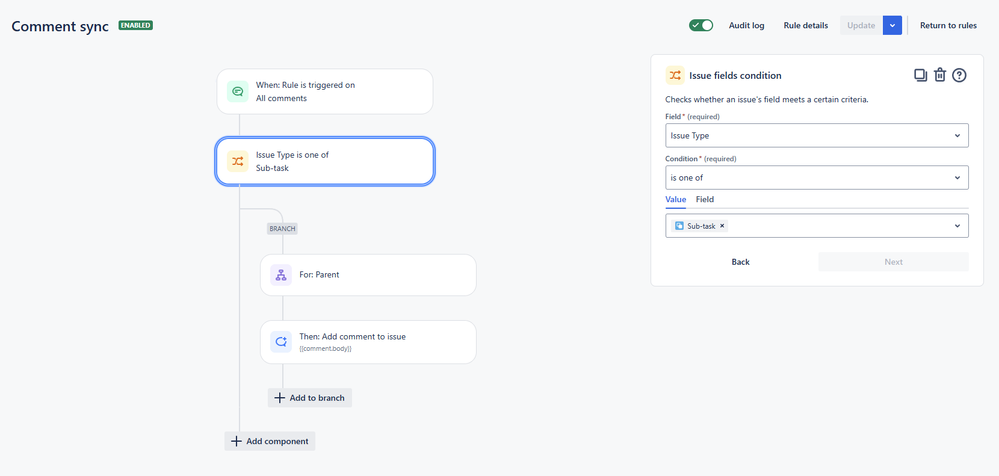This screenshot has height=476, width=999.
Task: Click the comment trigger icon
Action: pos(238,92)
